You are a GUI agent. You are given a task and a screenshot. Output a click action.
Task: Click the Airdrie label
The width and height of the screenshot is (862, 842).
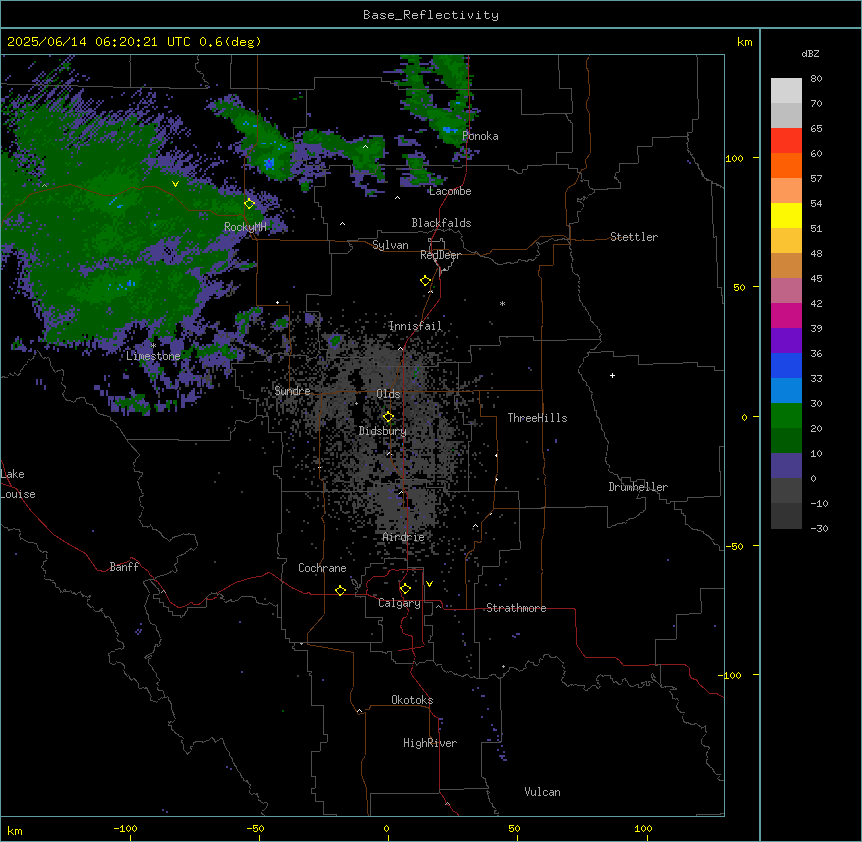coord(404,537)
